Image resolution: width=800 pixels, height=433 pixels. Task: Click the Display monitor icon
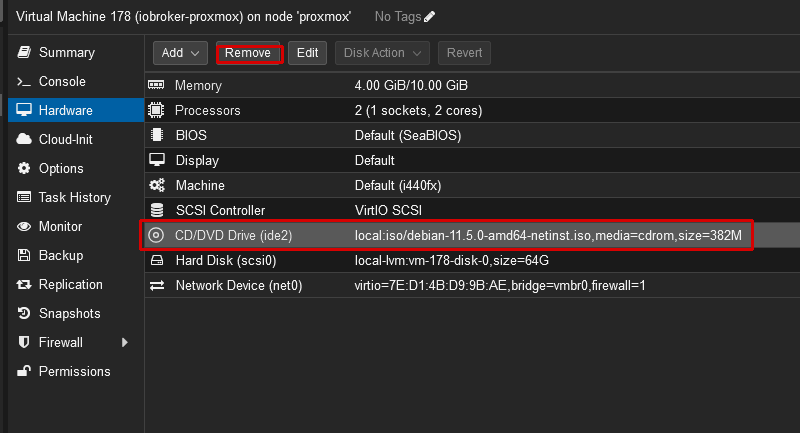156,160
